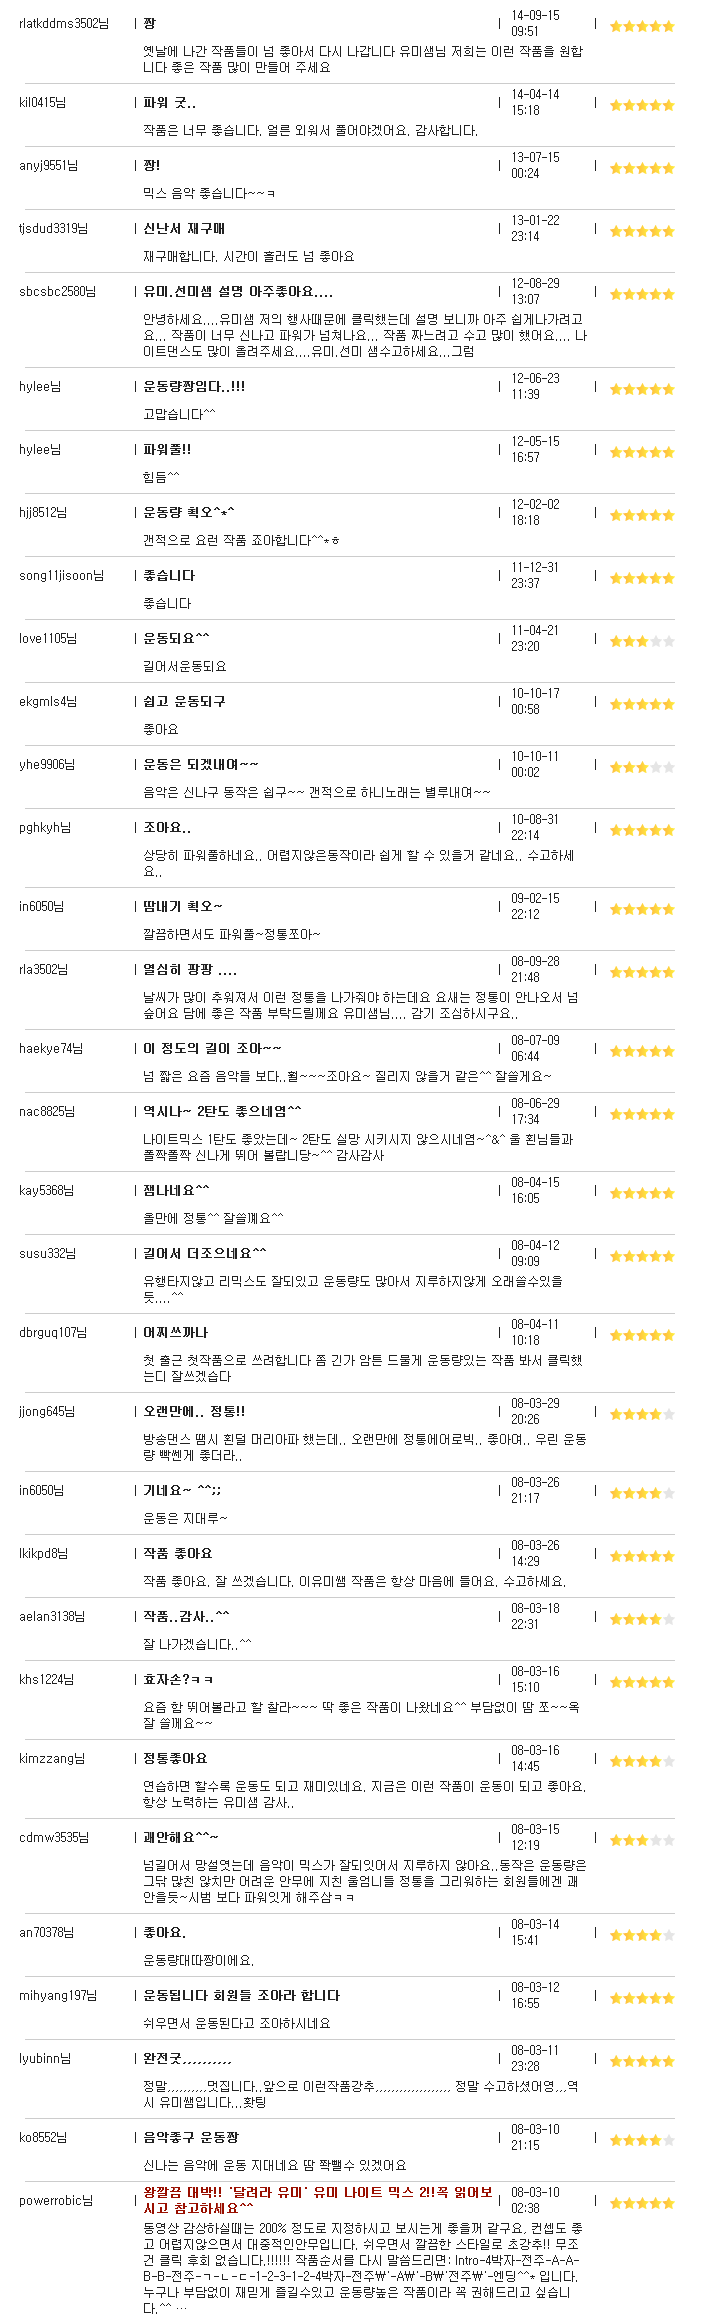Click username mihyang197님

(58, 1995)
